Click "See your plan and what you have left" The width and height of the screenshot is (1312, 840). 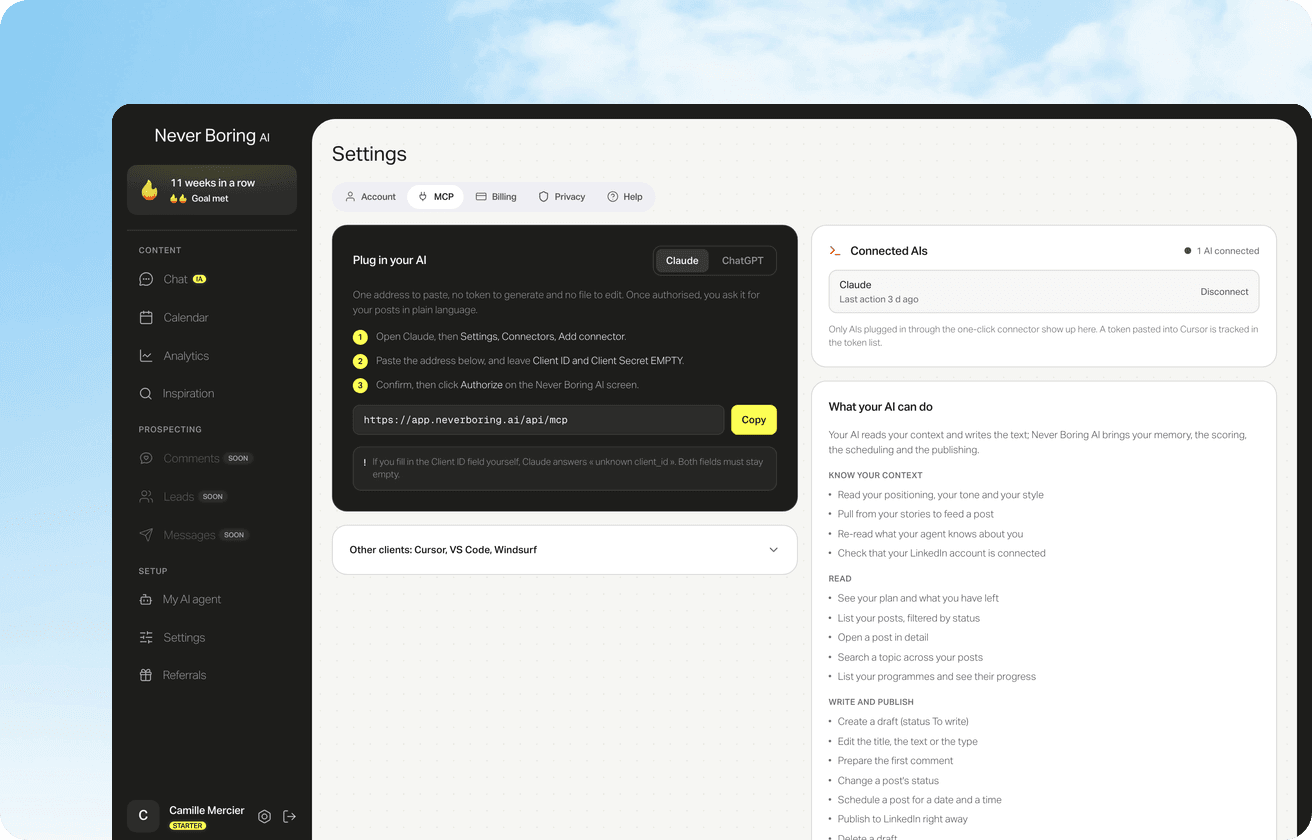918,598
